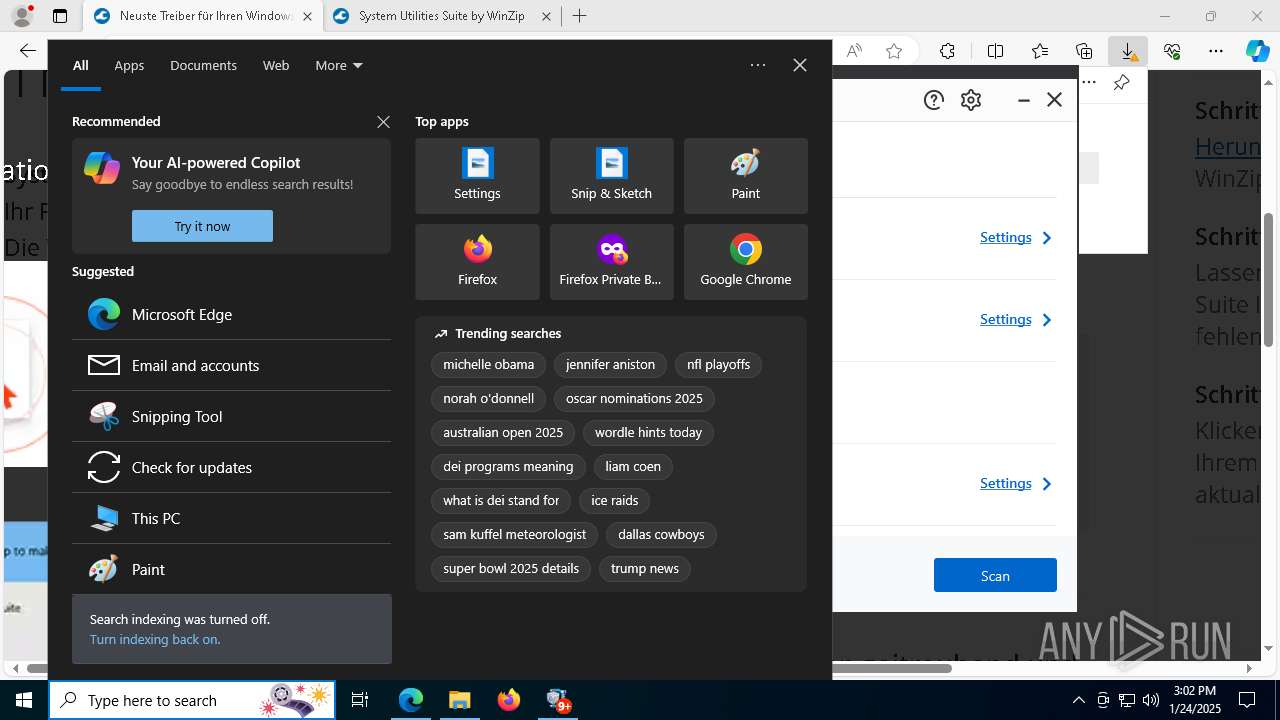Open the Edge tab actions menu icon
This screenshot has width=1280, height=720.
60,16
